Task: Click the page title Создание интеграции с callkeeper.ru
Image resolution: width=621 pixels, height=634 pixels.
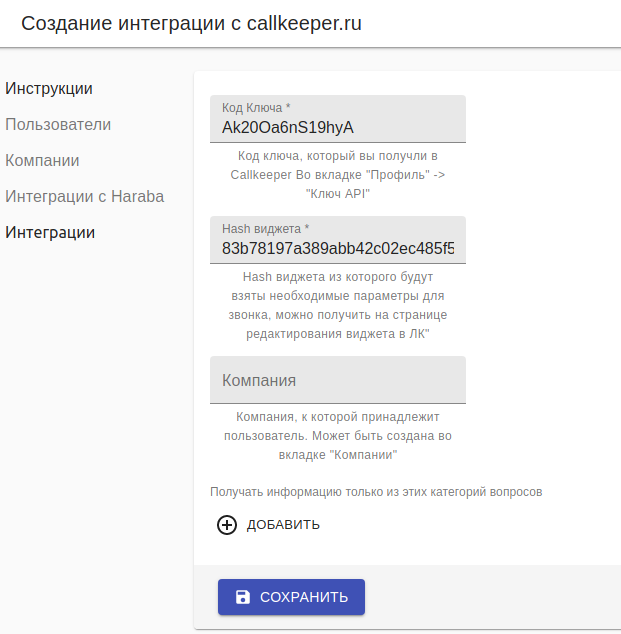Action: click(x=191, y=23)
